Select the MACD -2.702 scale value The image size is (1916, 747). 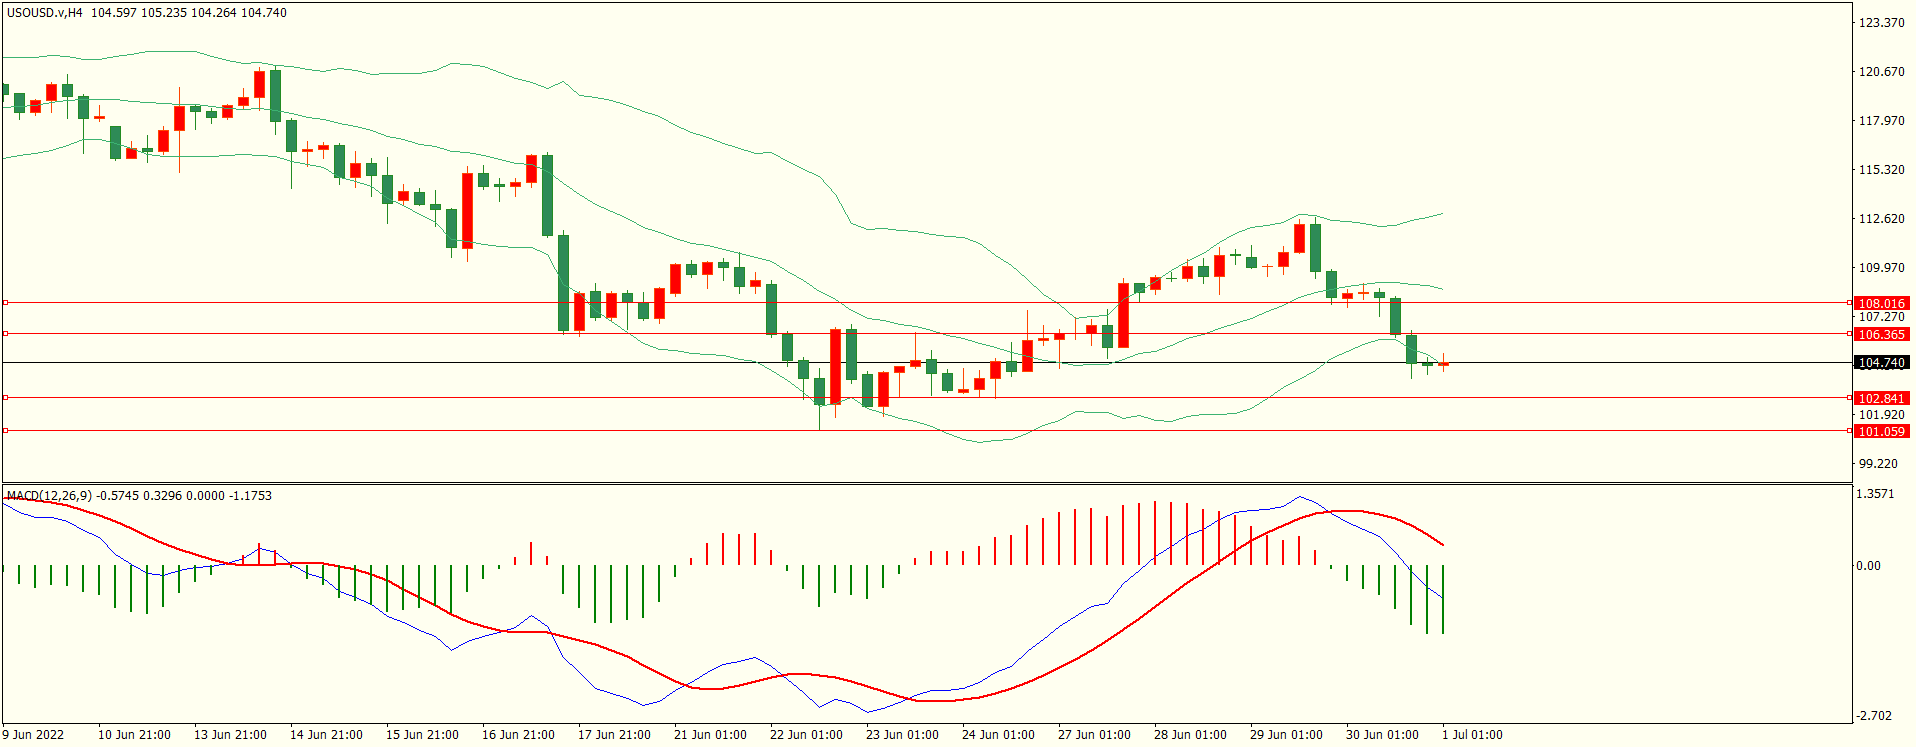[x=1873, y=715]
